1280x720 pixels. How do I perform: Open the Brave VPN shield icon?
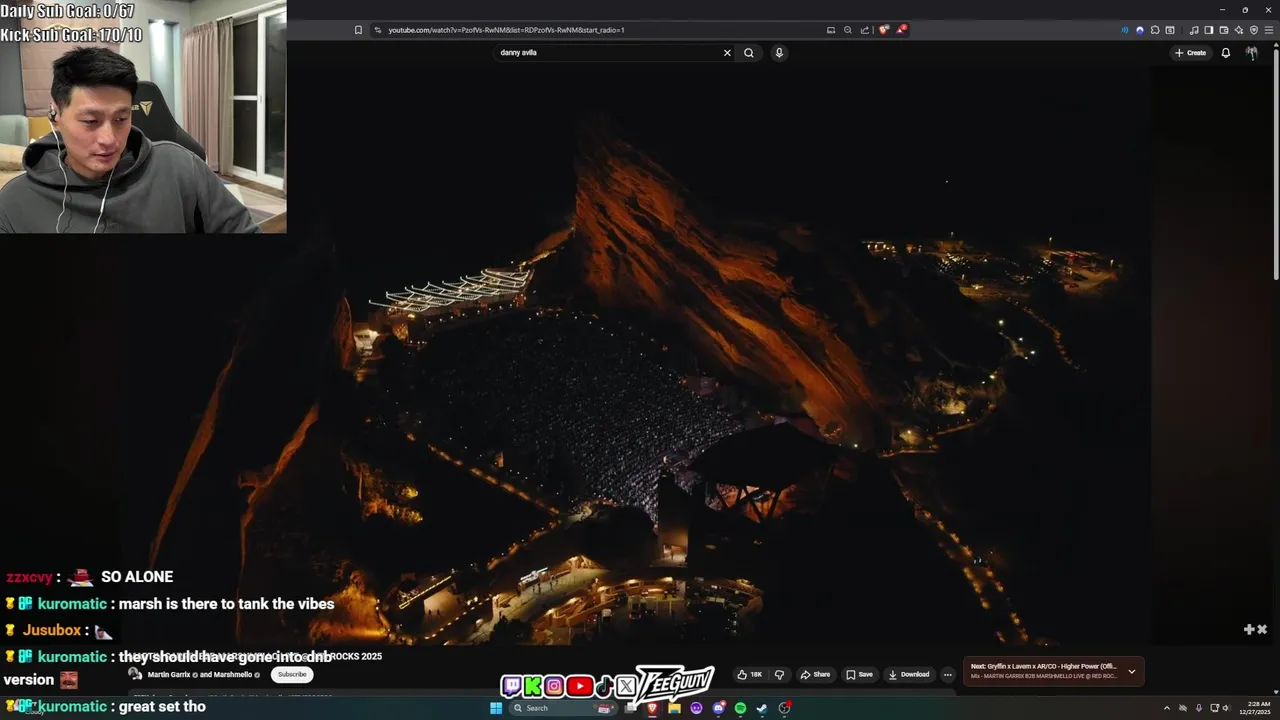point(1255,30)
